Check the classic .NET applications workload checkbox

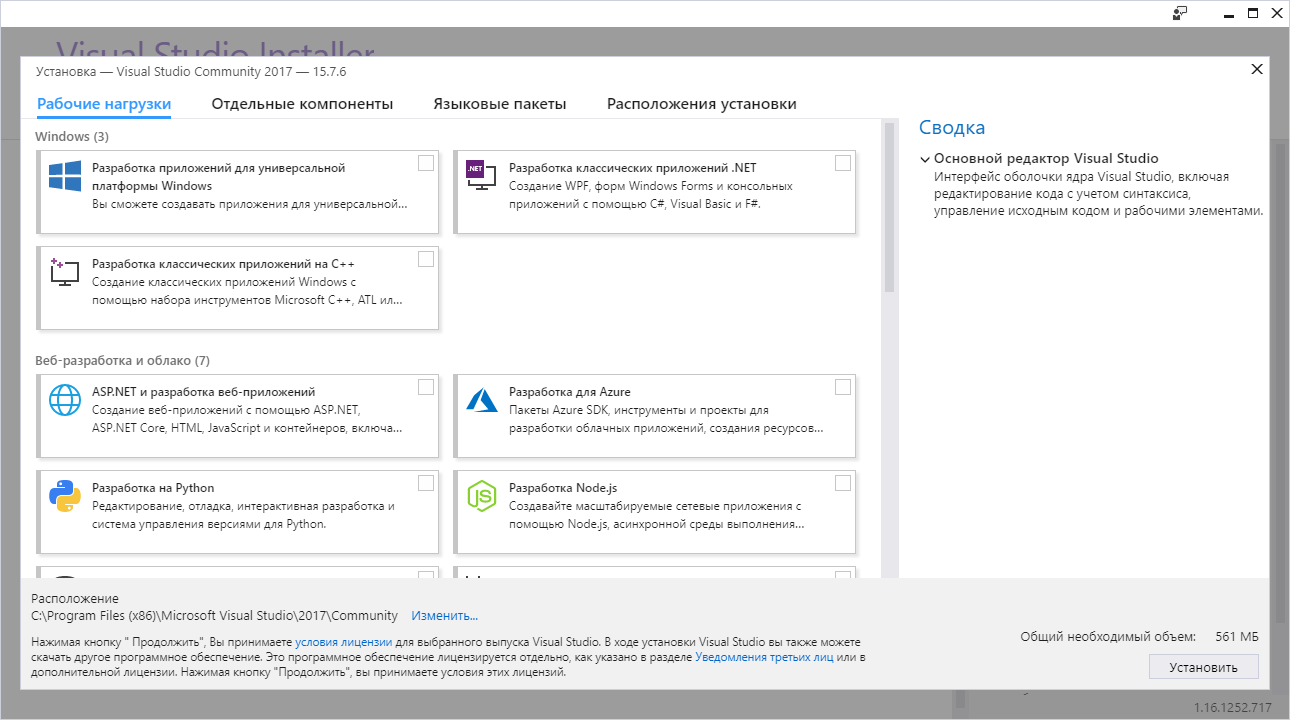843,163
